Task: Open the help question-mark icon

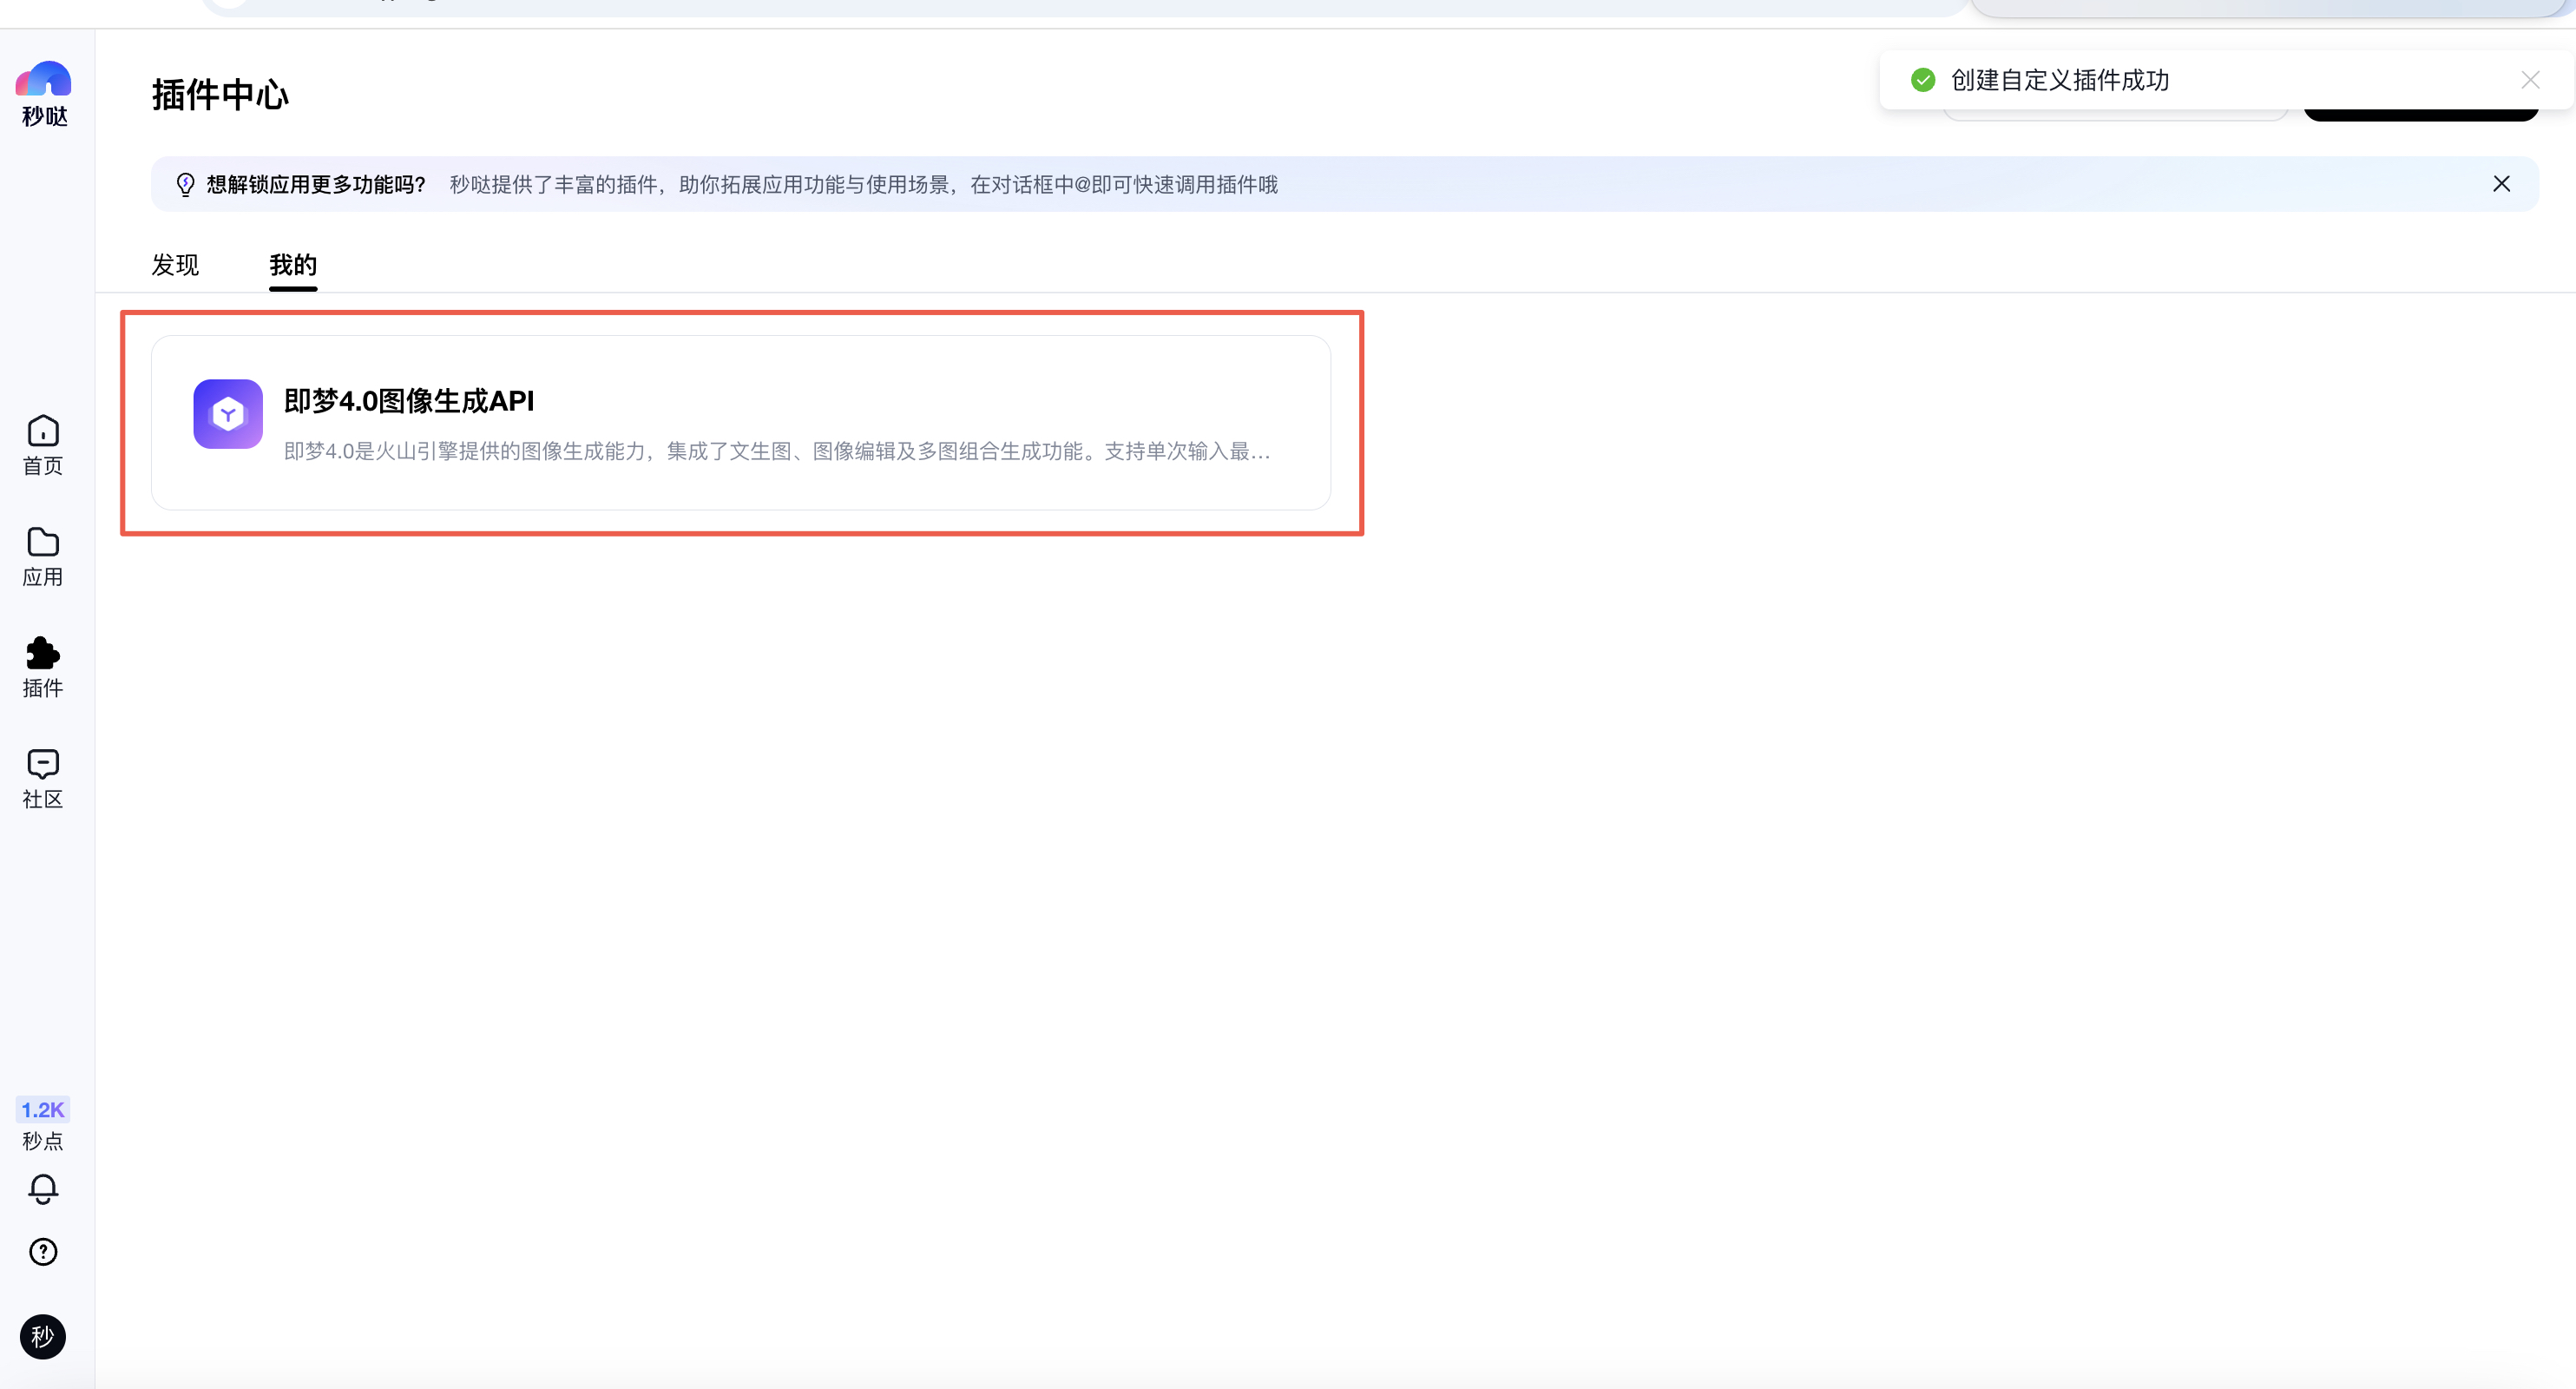Action: 43,1252
